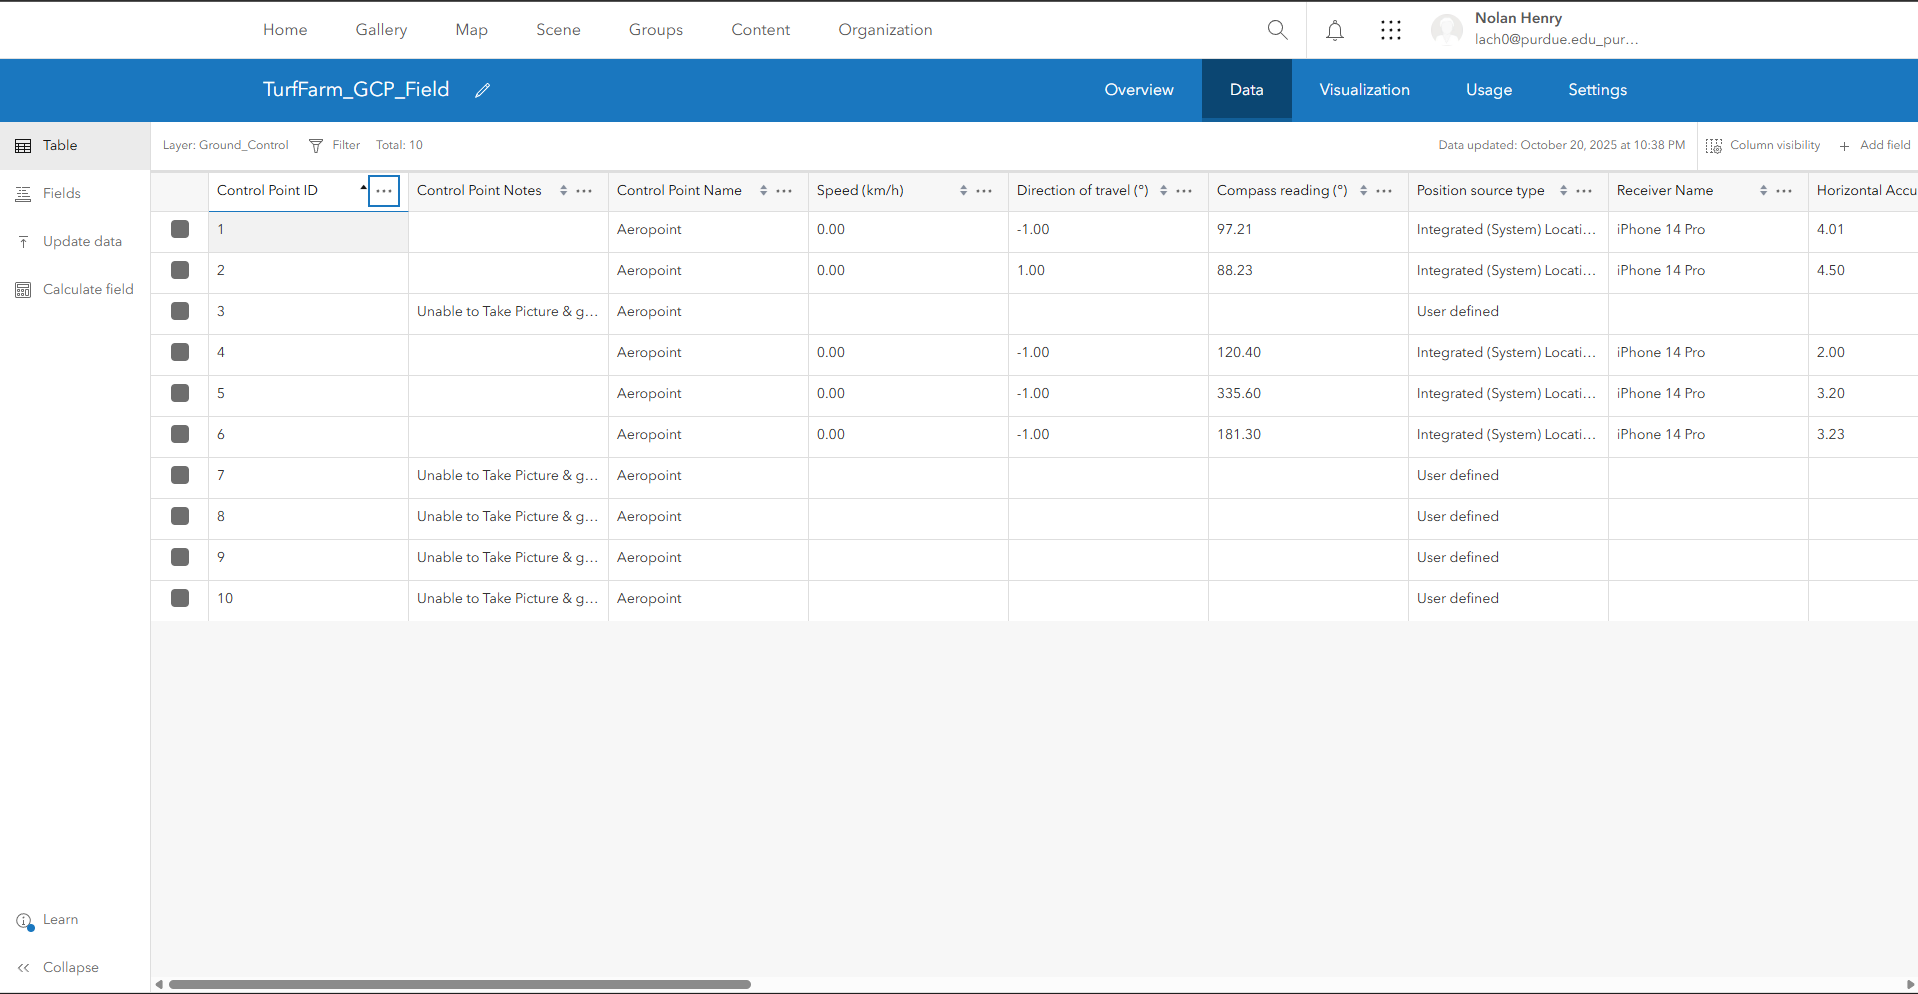This screenshot has height=994, width=1918.
Task: Open the Update data tool
Action: click(70, 241)
